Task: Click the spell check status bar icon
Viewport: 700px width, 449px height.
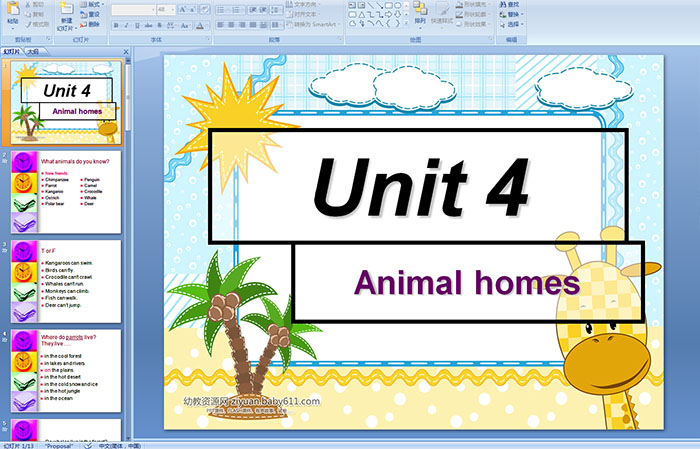Action: pyautogui.click(x=88, y=446)
